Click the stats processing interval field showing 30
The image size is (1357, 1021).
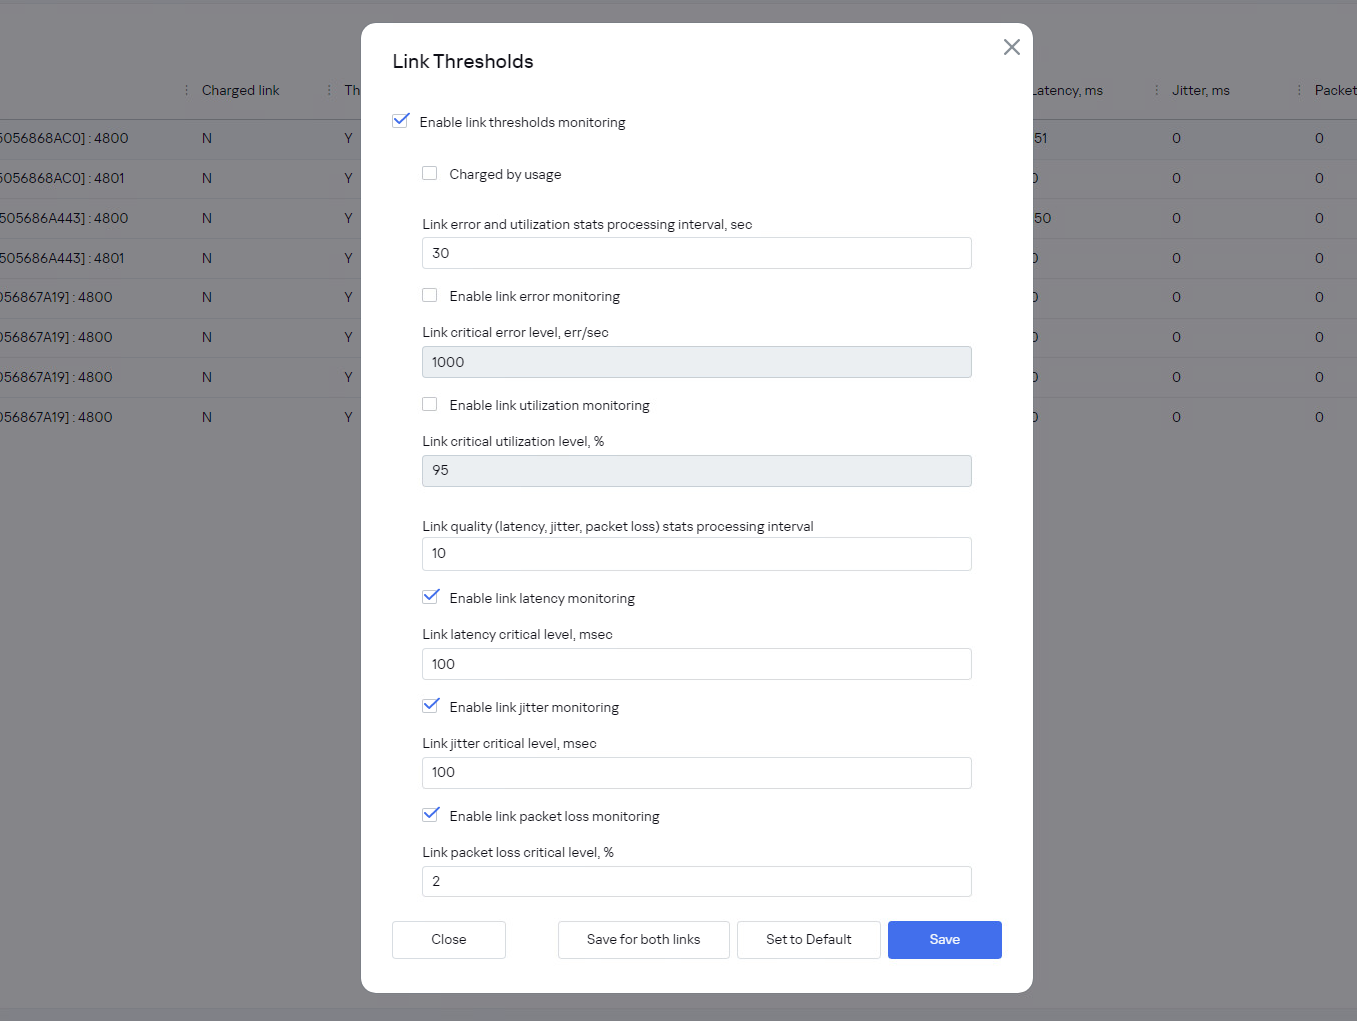pyautogui.click(x=696, y=253)
